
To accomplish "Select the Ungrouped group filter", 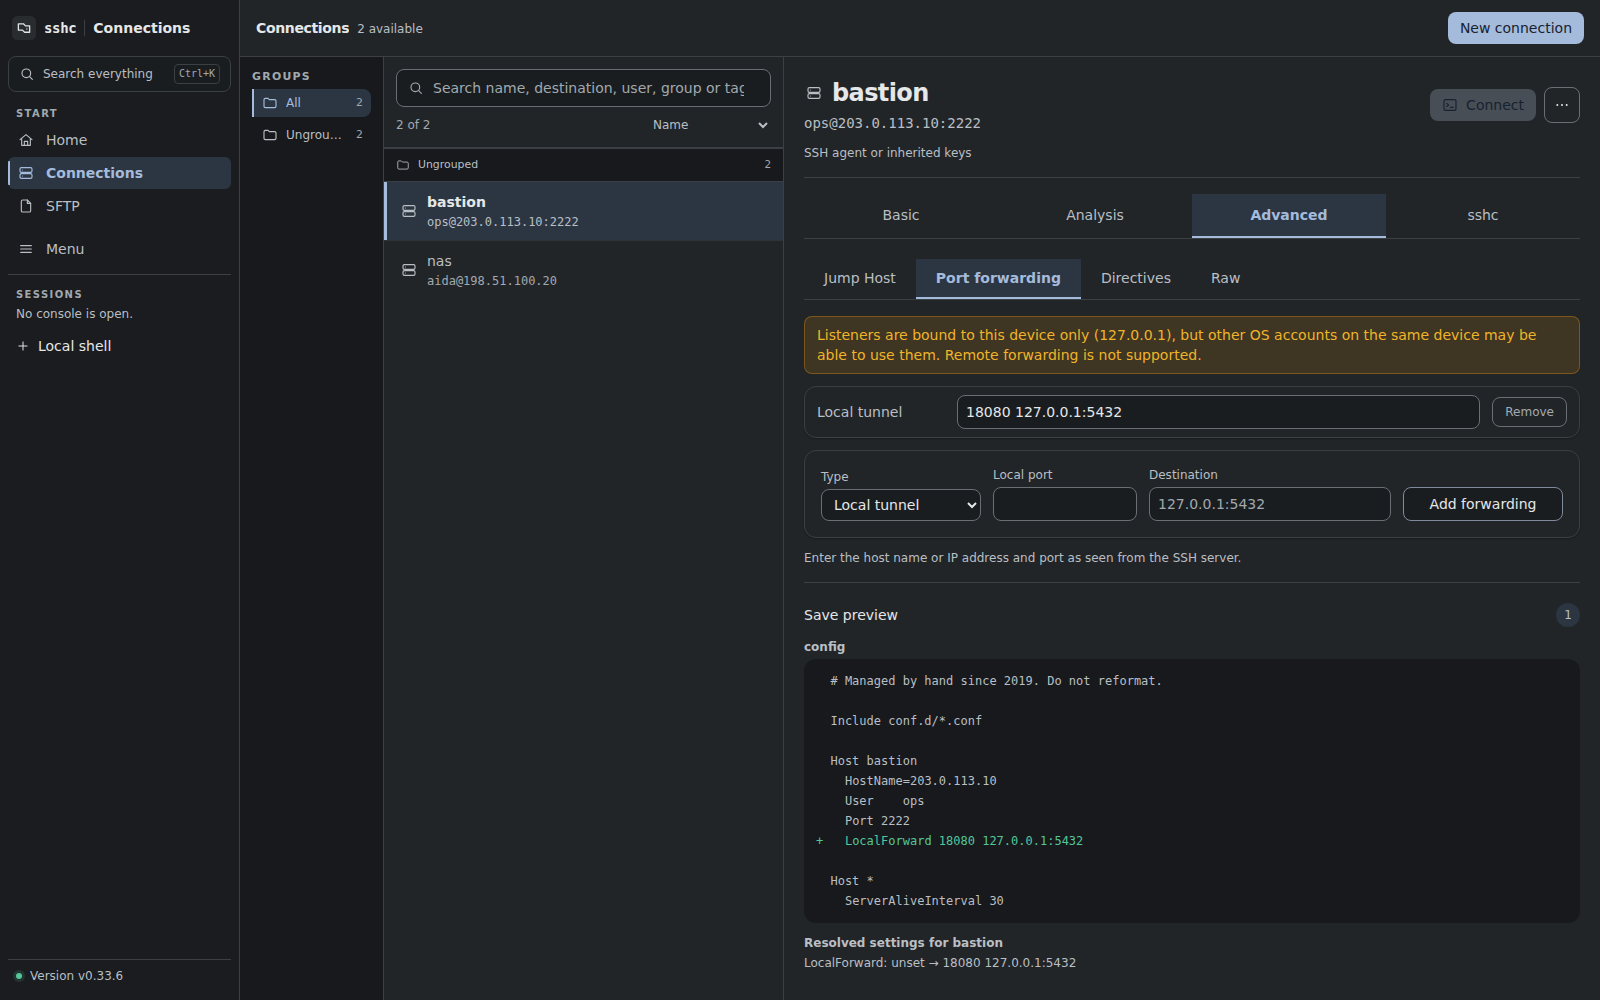I will coord(311,135).
